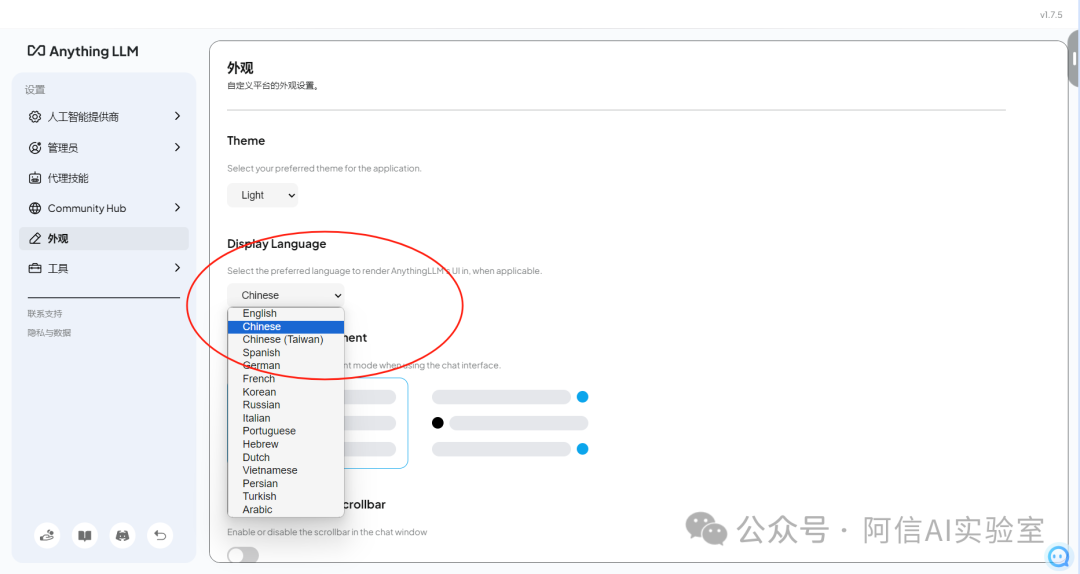Choose Persian from language list
Image resolution: width=1080 pixels, height=574 pixels.
click(x=286, y=484)
